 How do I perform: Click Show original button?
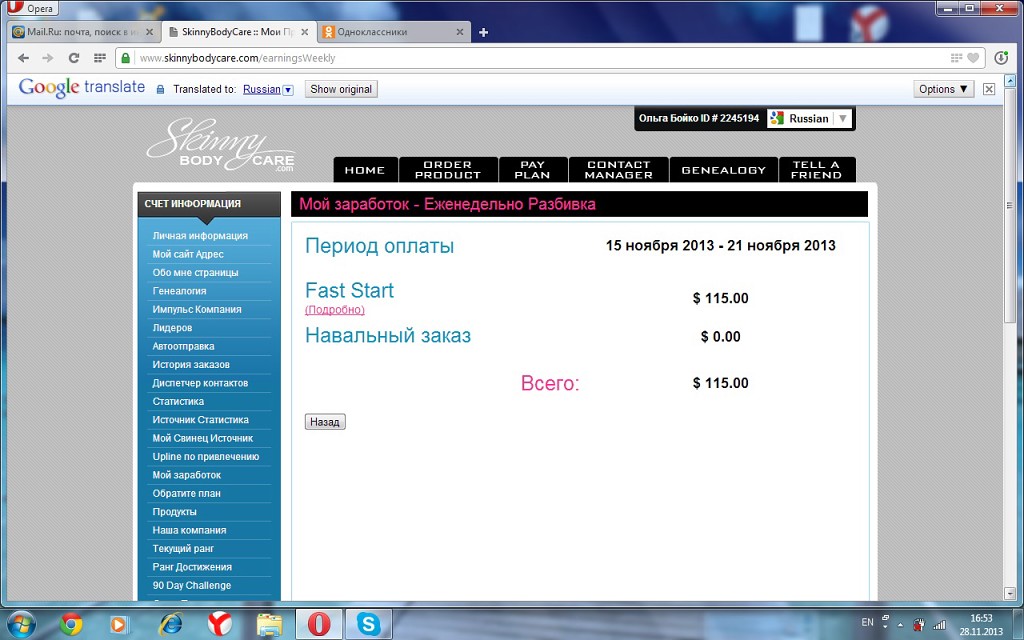(341, 89)
